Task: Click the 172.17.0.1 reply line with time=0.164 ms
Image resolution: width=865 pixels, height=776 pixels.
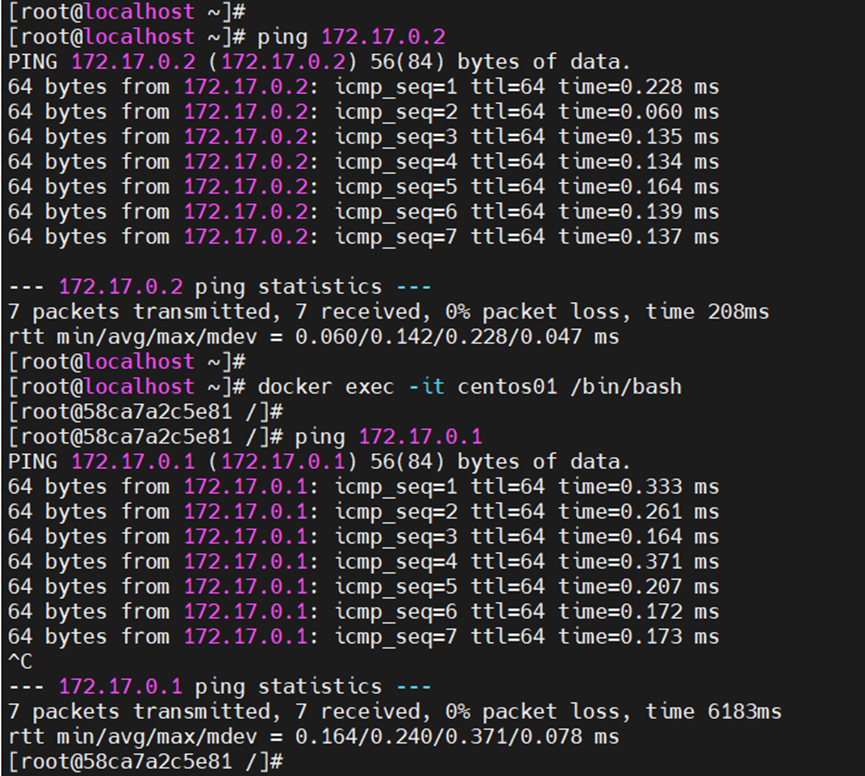Action: pos(364,537)
